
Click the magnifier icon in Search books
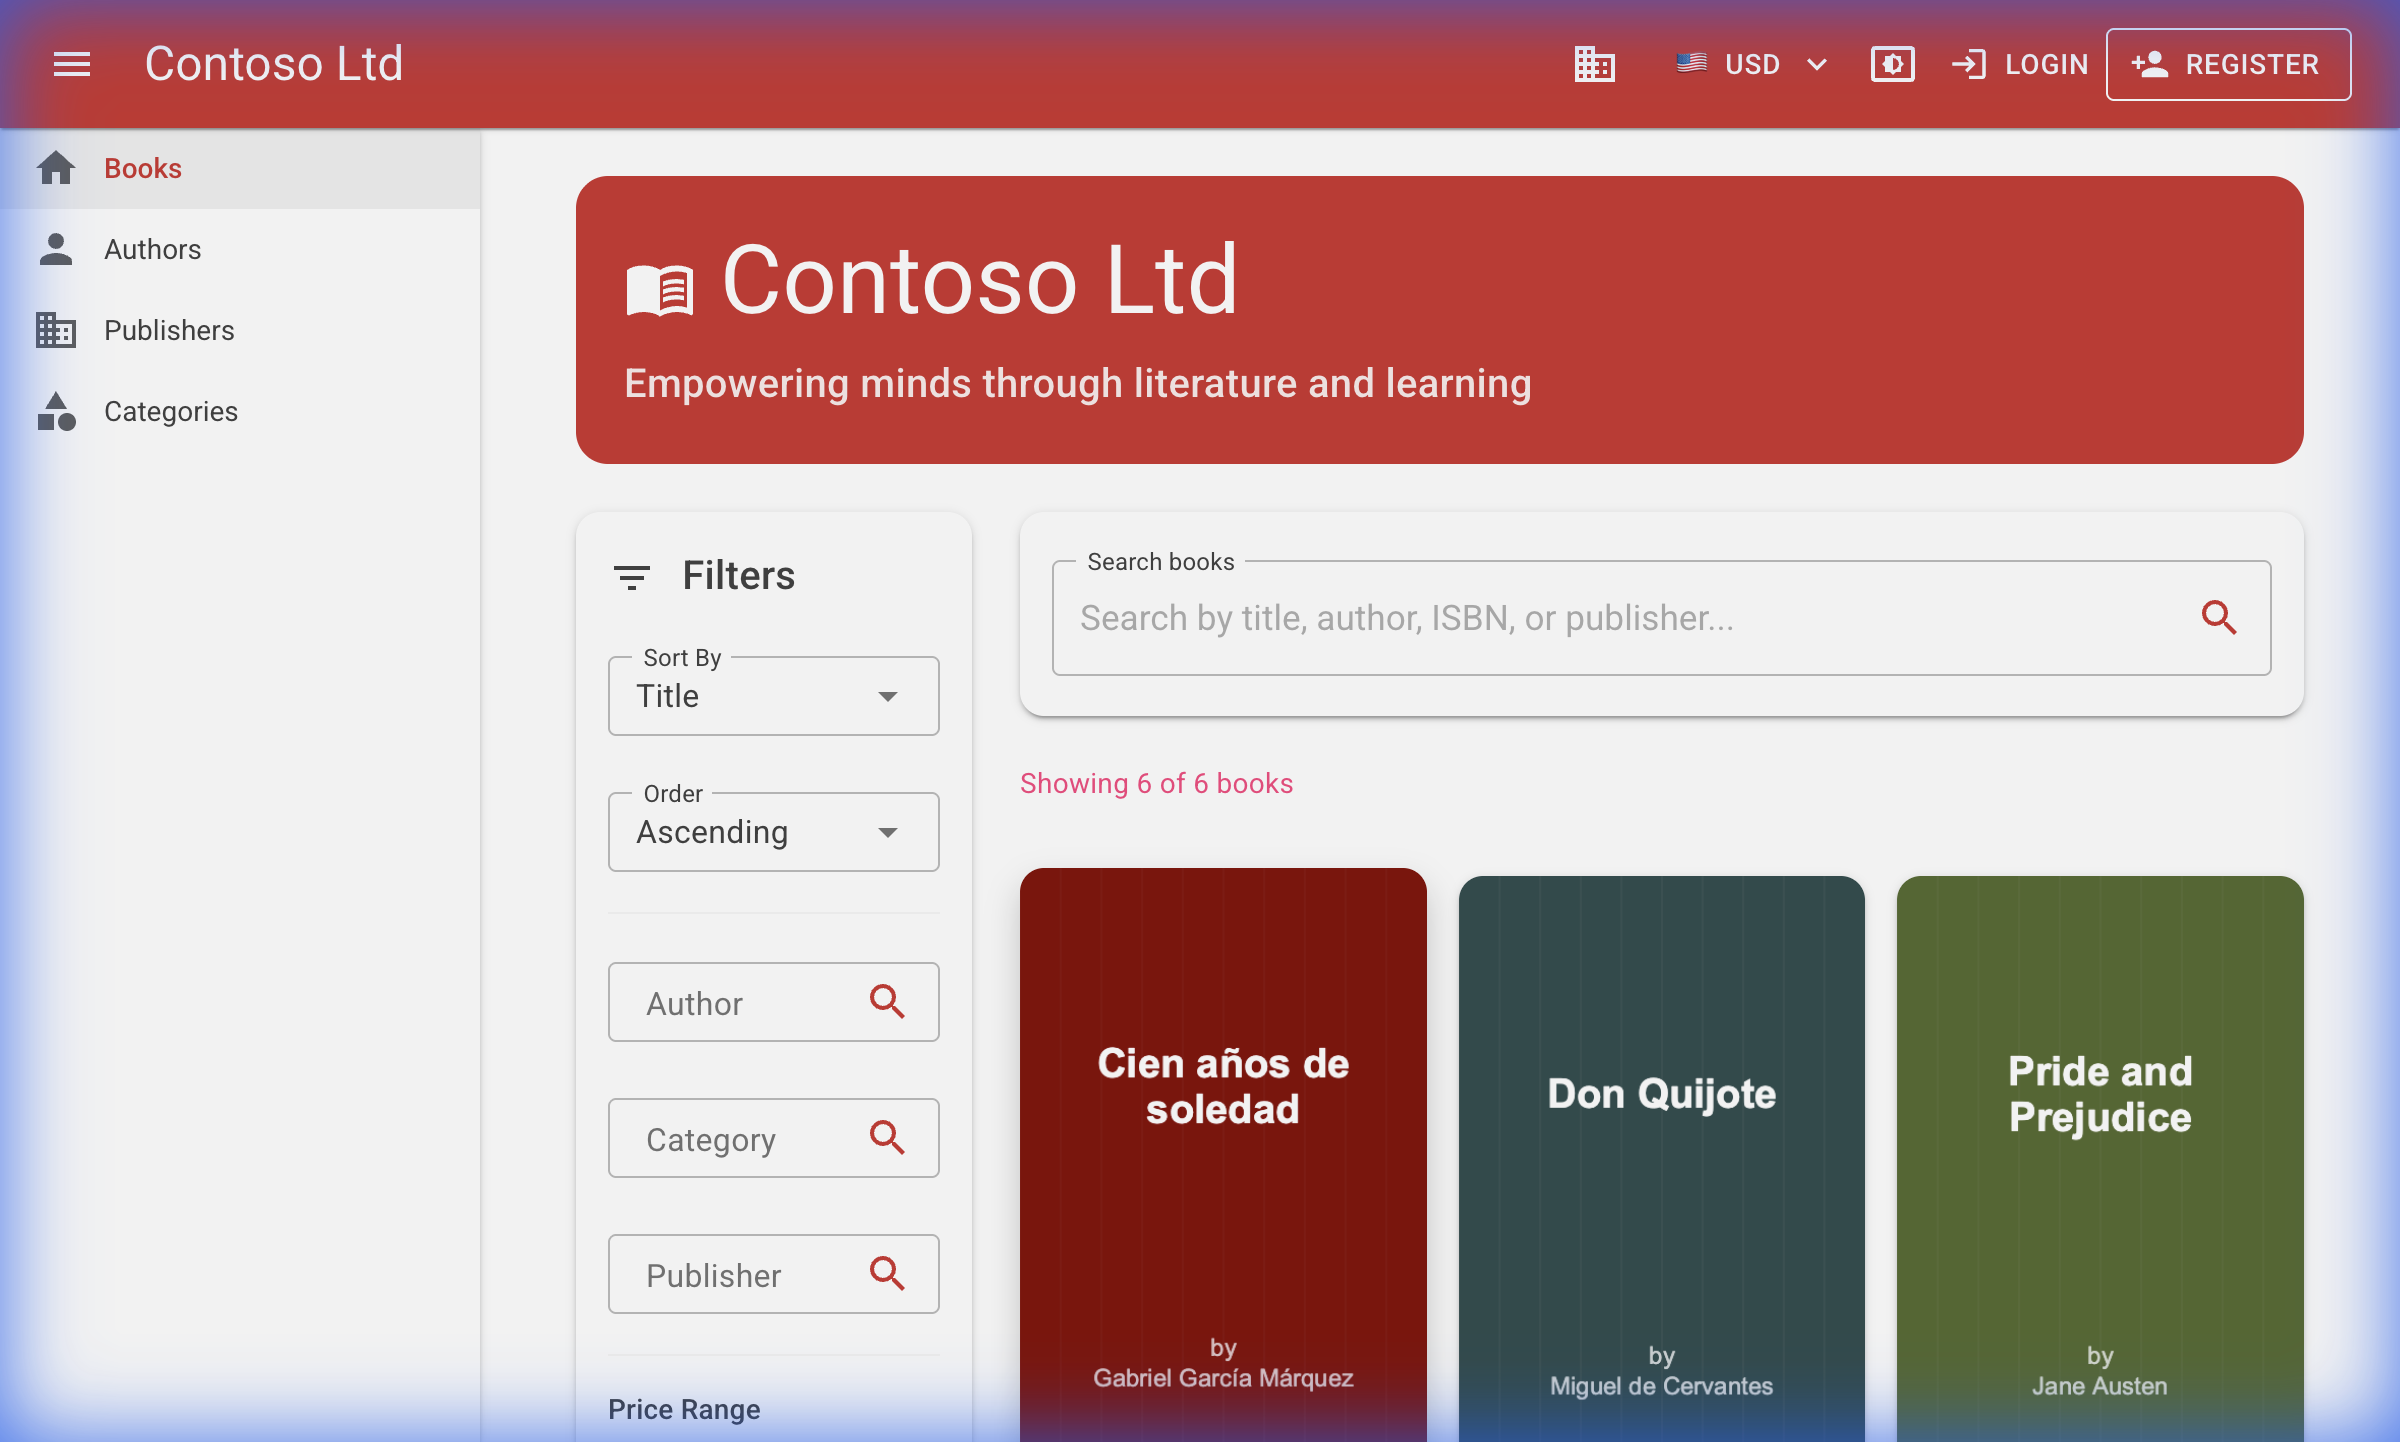2219,617
